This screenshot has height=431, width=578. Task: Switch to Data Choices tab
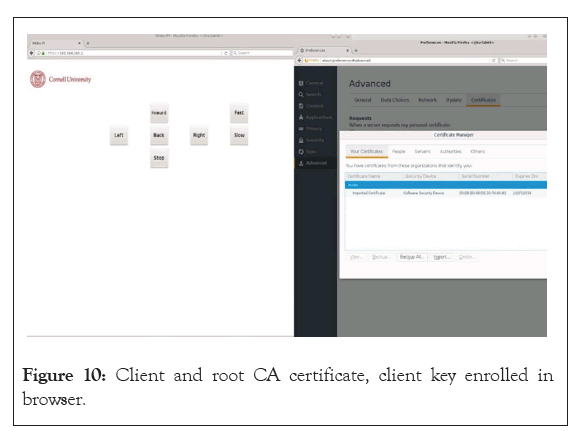click(395, 100)
